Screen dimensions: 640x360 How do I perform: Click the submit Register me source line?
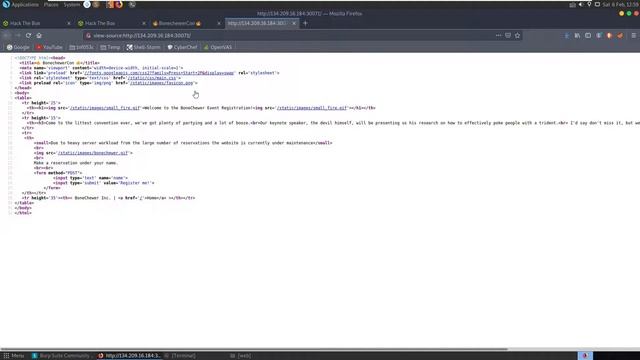point(104,183)
